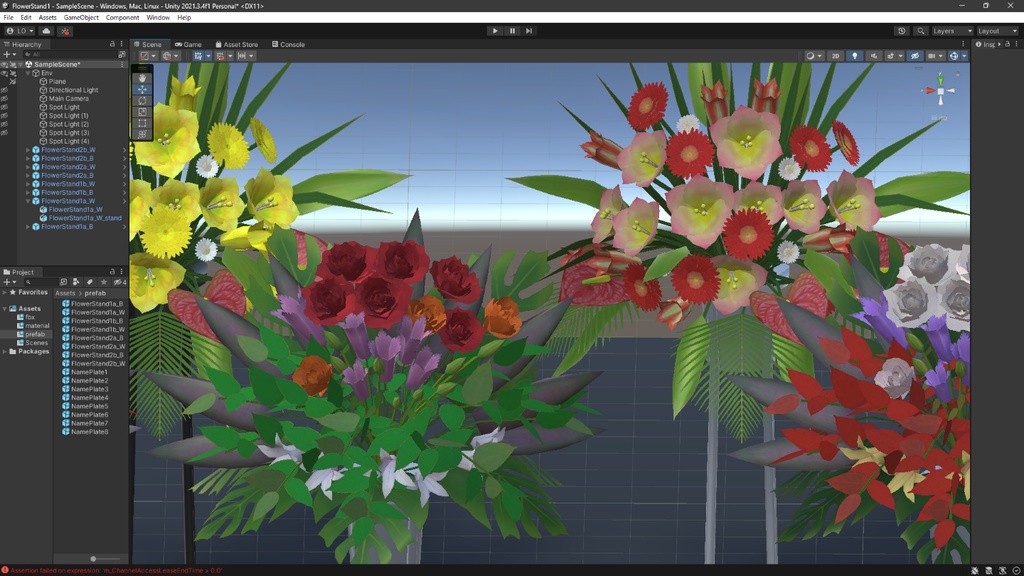Toggle visibility eye for Directional Light
This screenshot has height=576, width=1024.
5,90
